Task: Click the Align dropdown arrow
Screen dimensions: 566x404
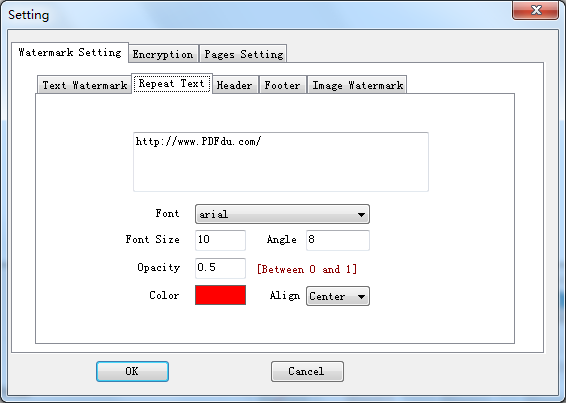Action: 361,297
